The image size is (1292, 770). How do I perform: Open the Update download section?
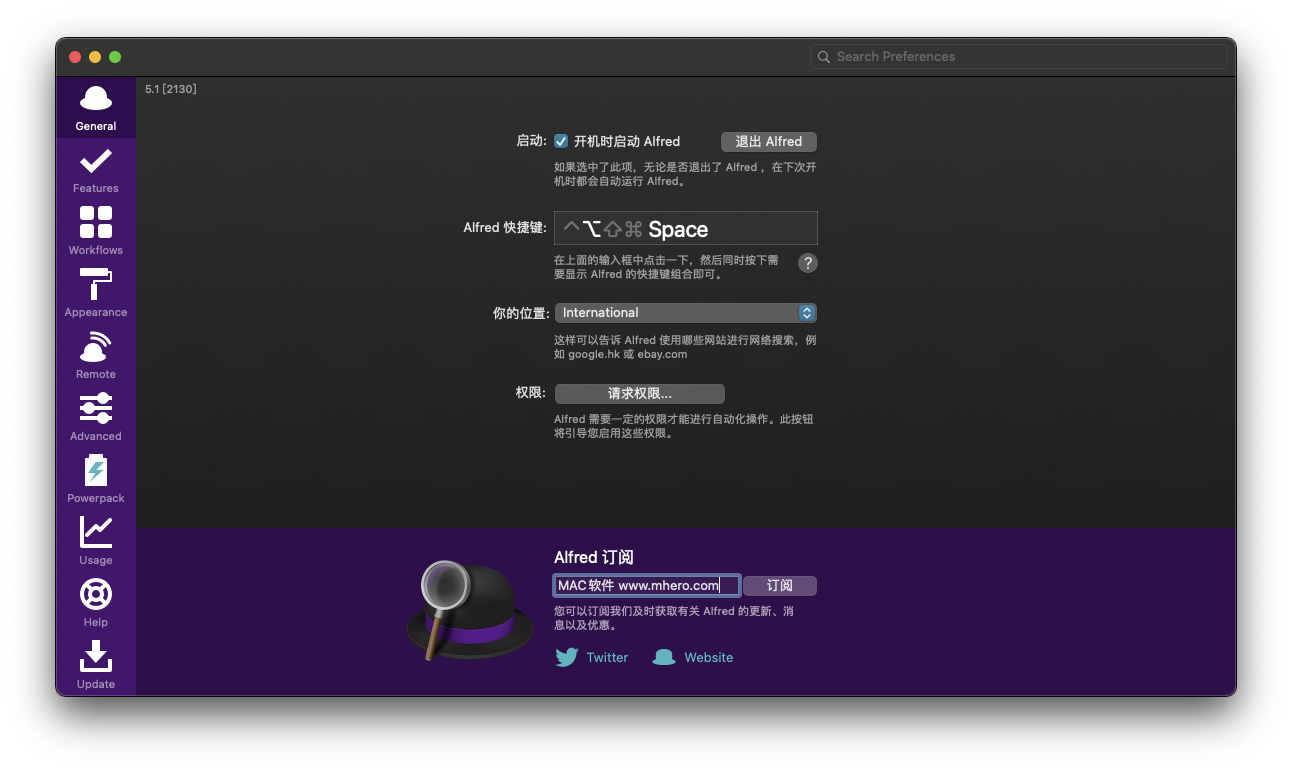(x=96, y=666)
